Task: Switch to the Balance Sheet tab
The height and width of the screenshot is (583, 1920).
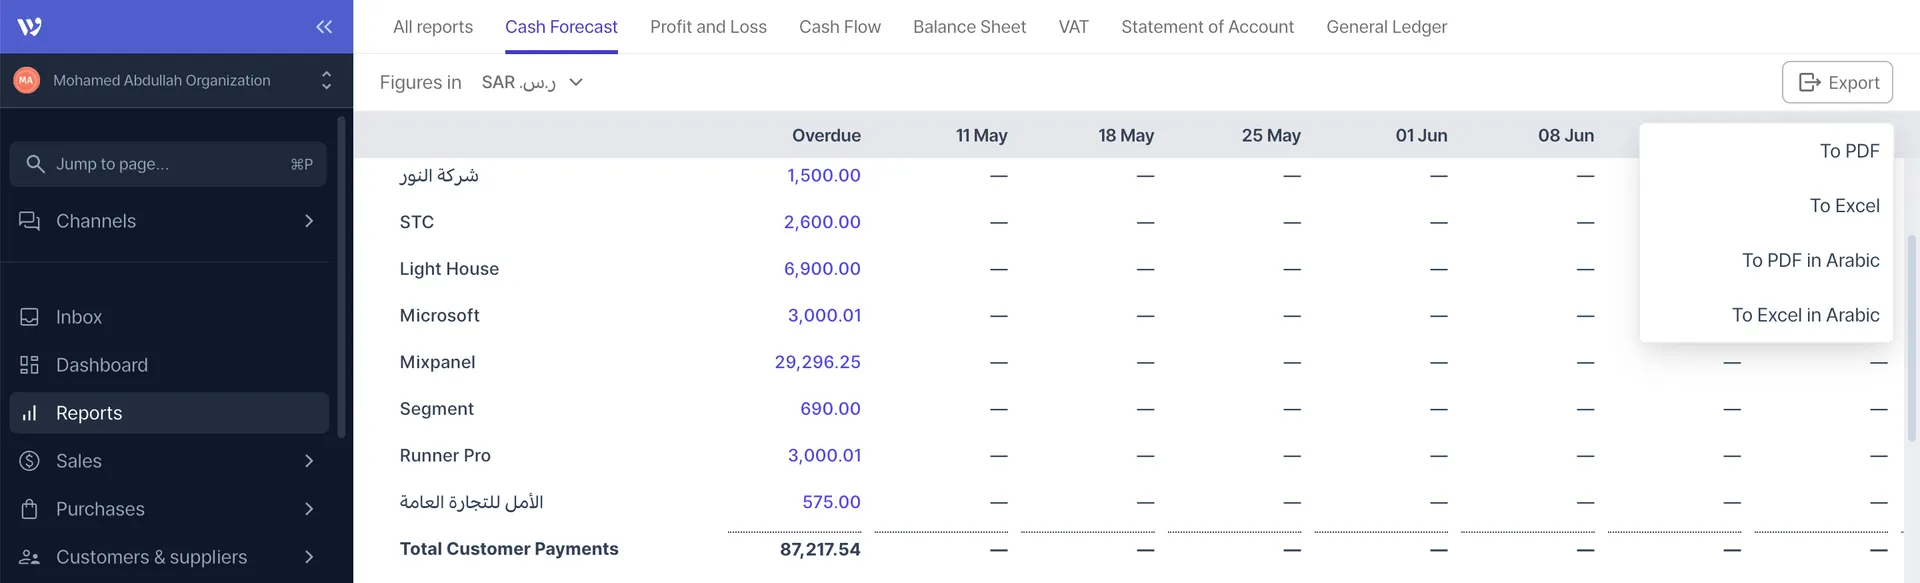Action: [969, 27]
